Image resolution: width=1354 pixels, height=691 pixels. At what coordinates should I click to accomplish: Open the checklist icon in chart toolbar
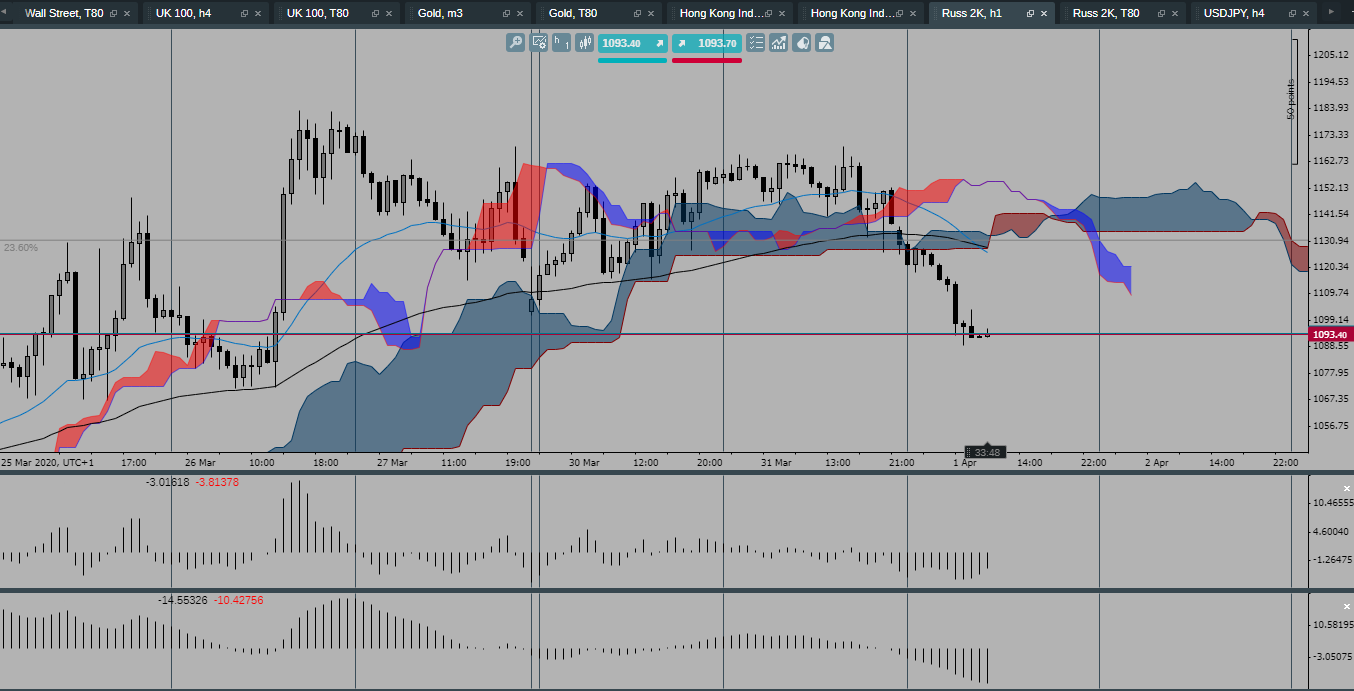coord(755,43)
